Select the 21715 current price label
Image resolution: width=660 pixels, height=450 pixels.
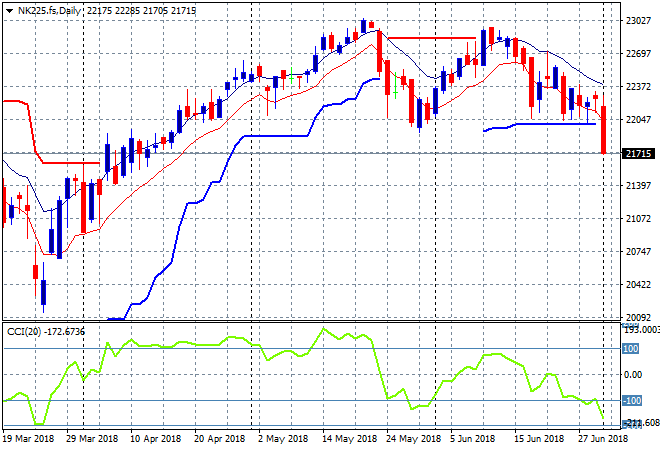tap(639, 154)
